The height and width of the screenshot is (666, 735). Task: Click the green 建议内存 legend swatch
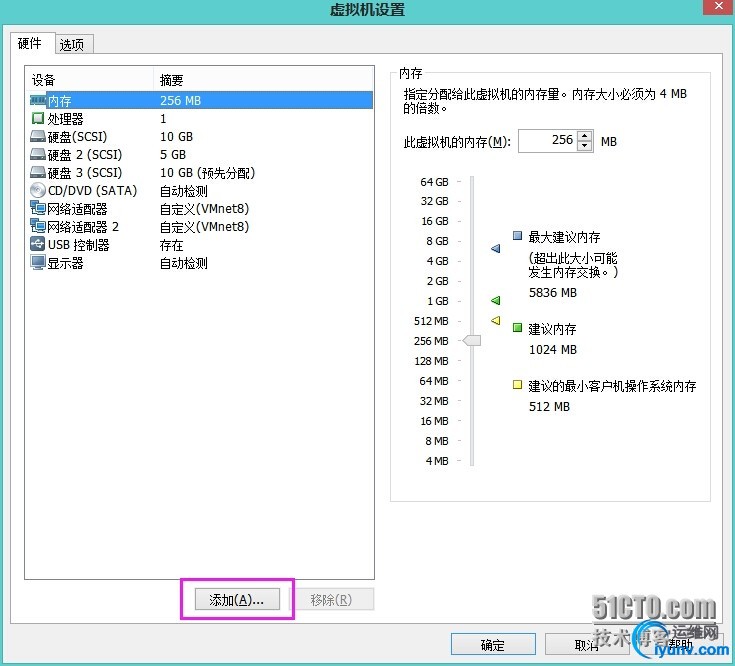click(x=518, y=327)
